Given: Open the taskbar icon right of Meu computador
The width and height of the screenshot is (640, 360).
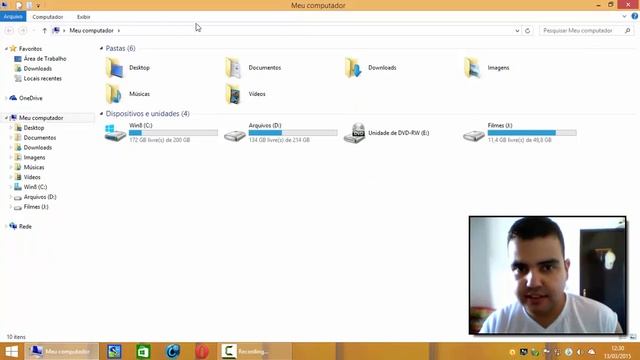Looking at the screenshot, I should pyautogui.click(x=114, y=351).
